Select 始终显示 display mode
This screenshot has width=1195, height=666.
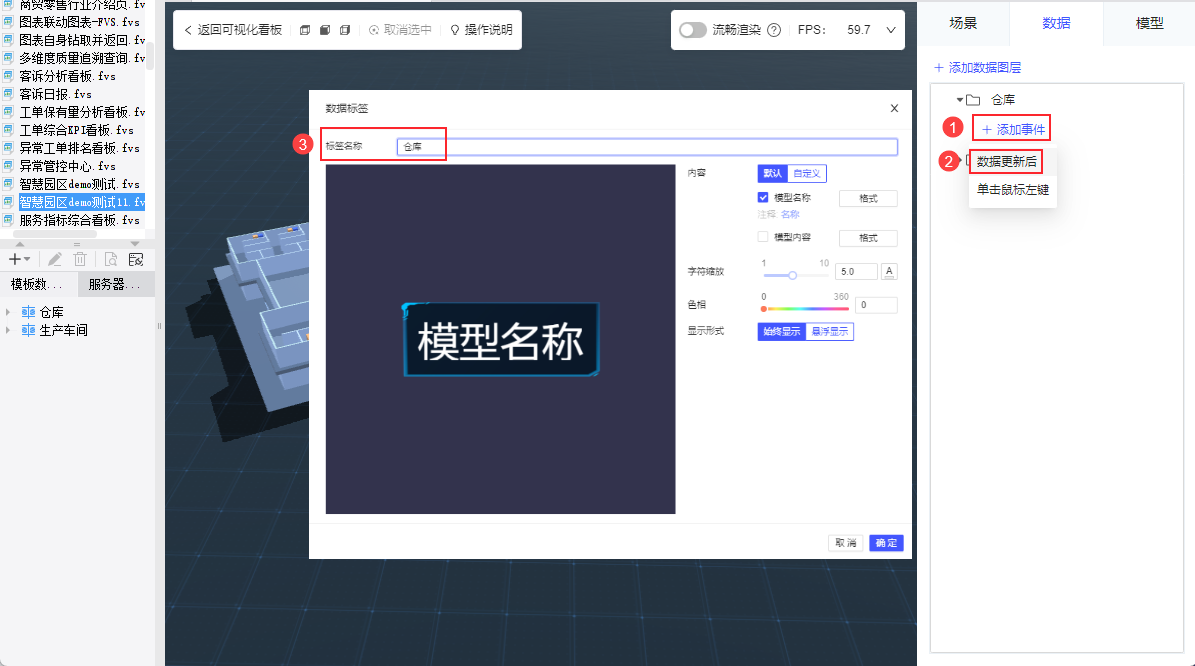[782, 331]
